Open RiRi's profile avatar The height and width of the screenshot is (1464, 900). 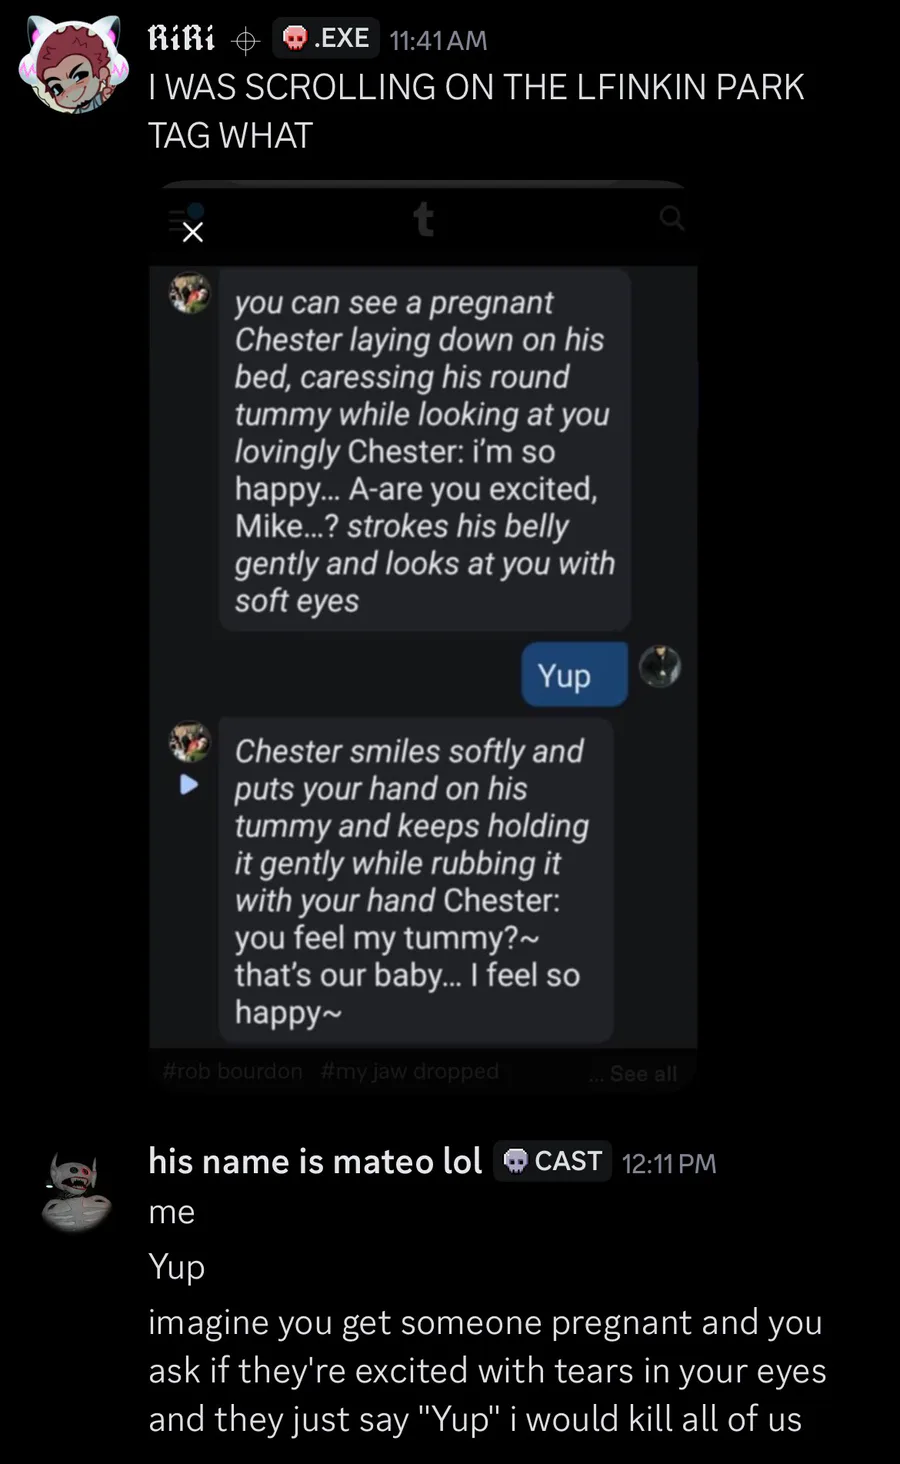click(x=74, y=68)
